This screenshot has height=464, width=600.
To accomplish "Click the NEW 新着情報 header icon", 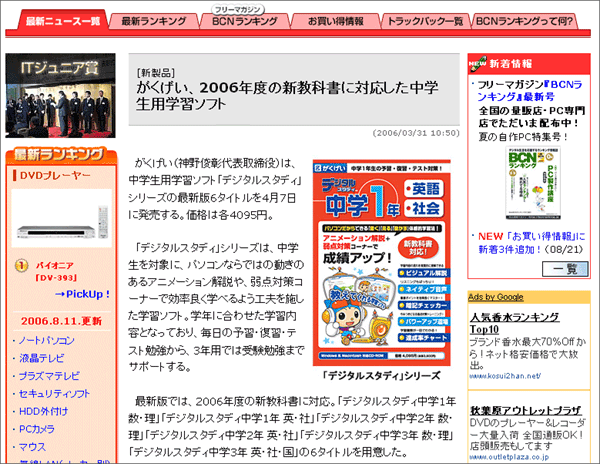I will coord(478,63).
